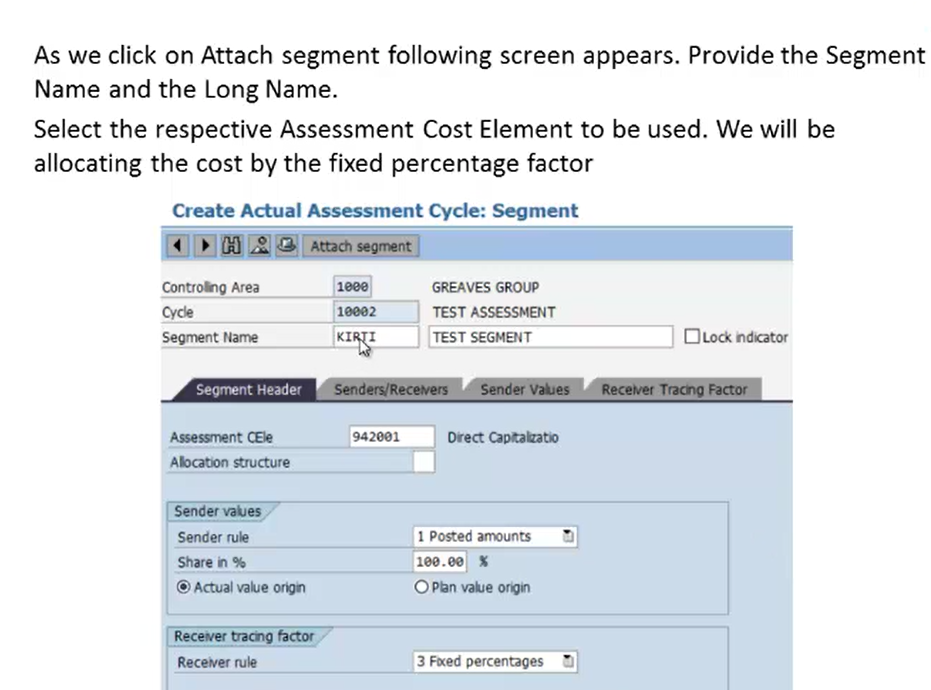Screen dimensions: 931x690
Task: Click the Share in % field
Action: coord(440,562)
